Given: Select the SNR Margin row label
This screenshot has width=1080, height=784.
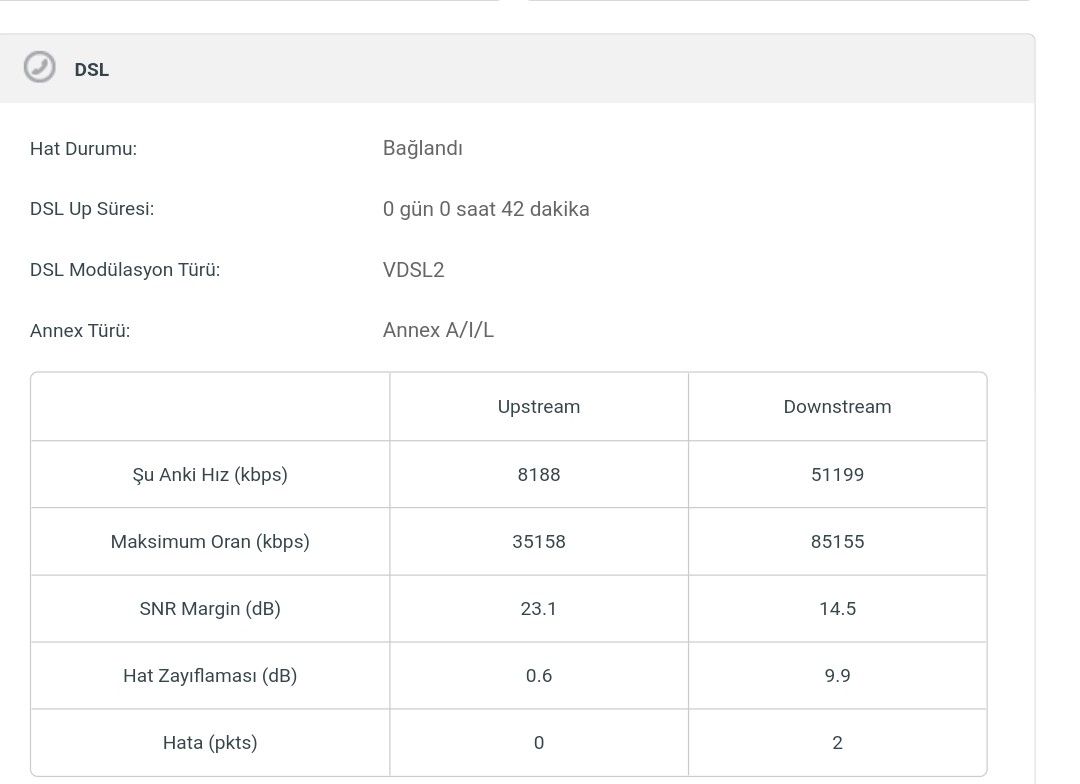Looking at the screenshot, I should (209, 609).
